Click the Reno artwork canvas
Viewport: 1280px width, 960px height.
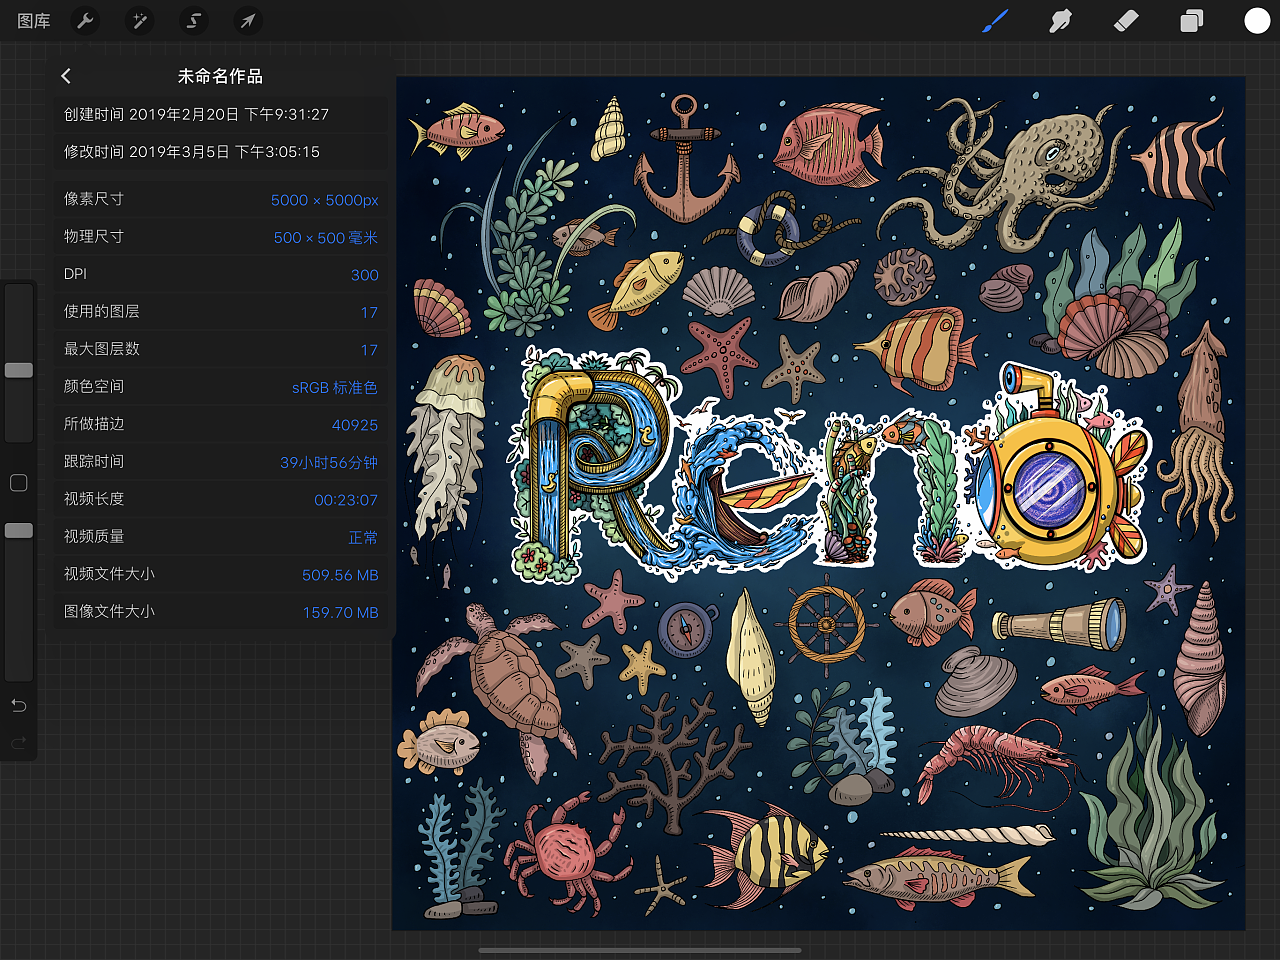tap(820, 500)
